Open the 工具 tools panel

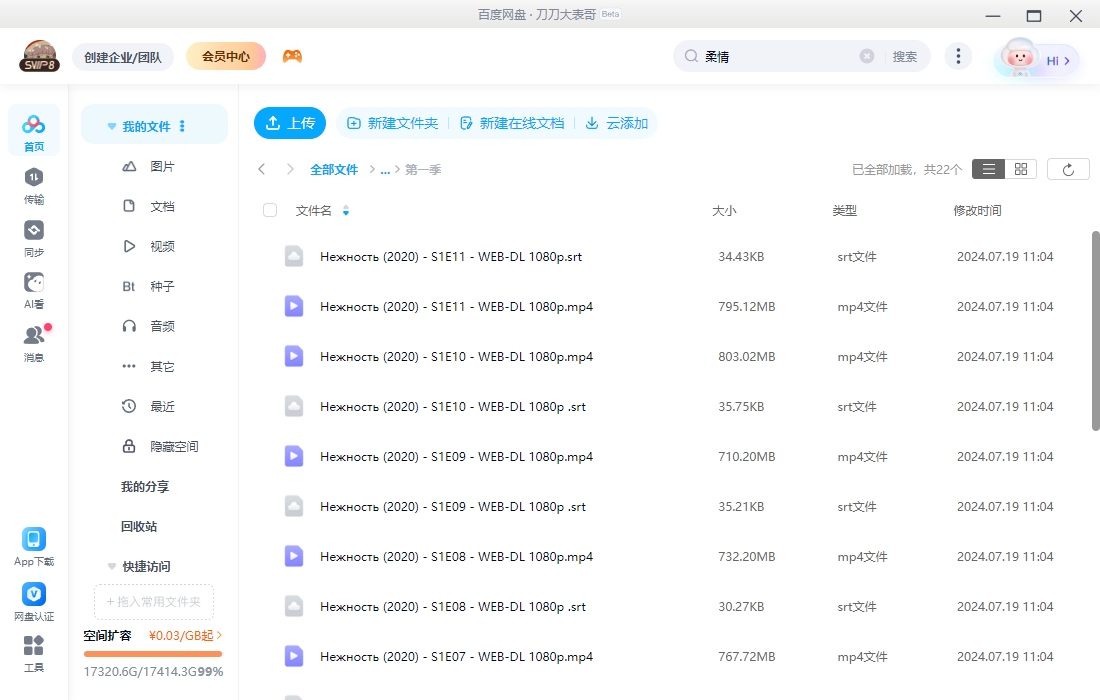pyautogui.click(x=33, y=652)
